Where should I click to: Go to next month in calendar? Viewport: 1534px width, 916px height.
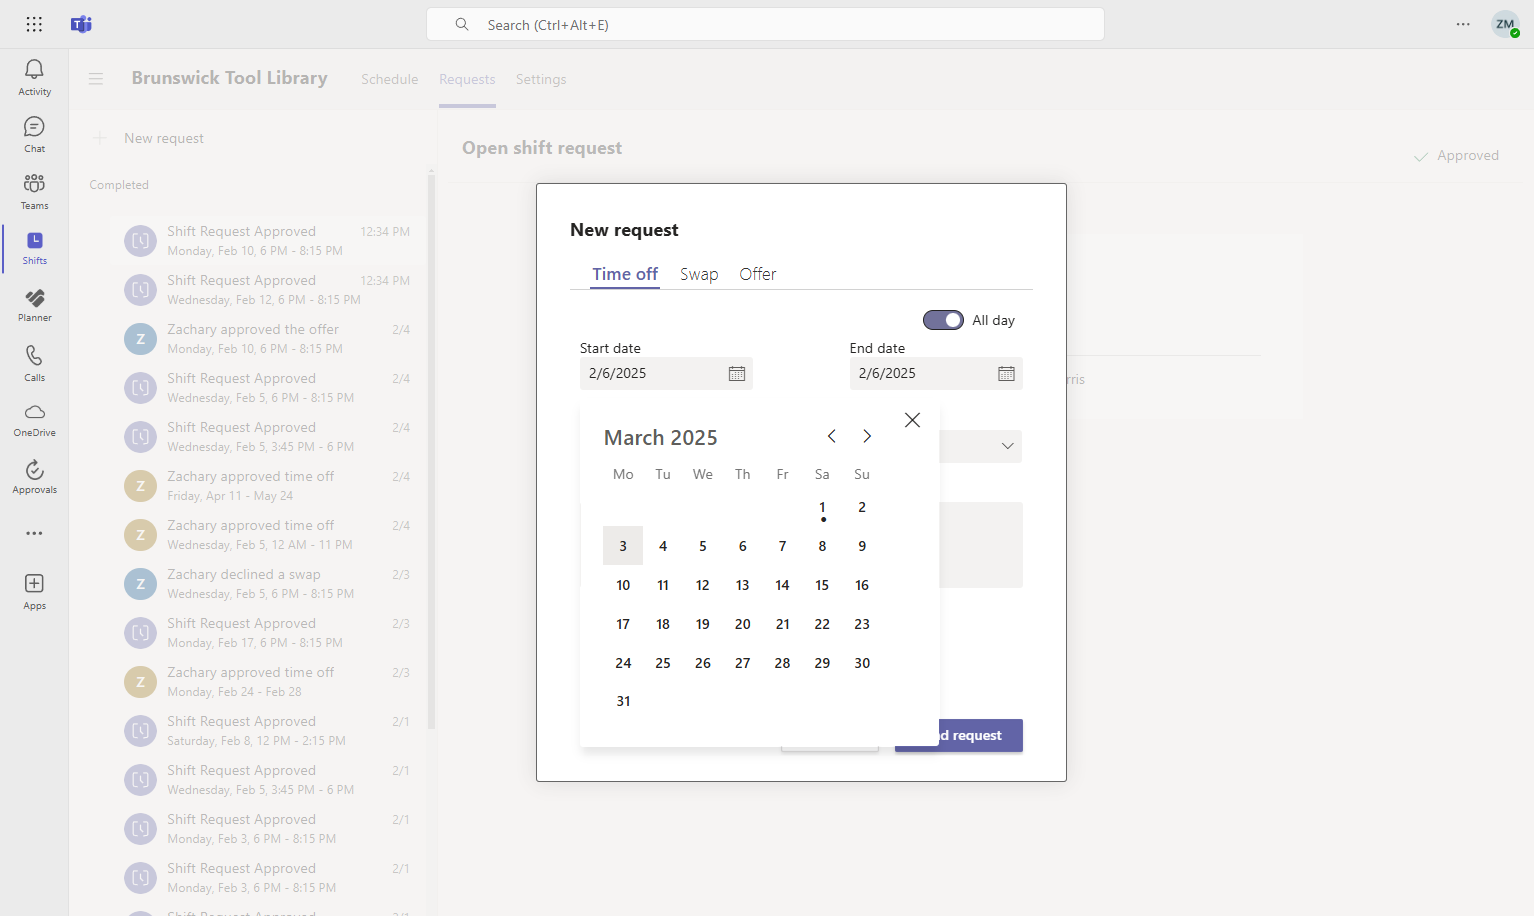point(867,436)
